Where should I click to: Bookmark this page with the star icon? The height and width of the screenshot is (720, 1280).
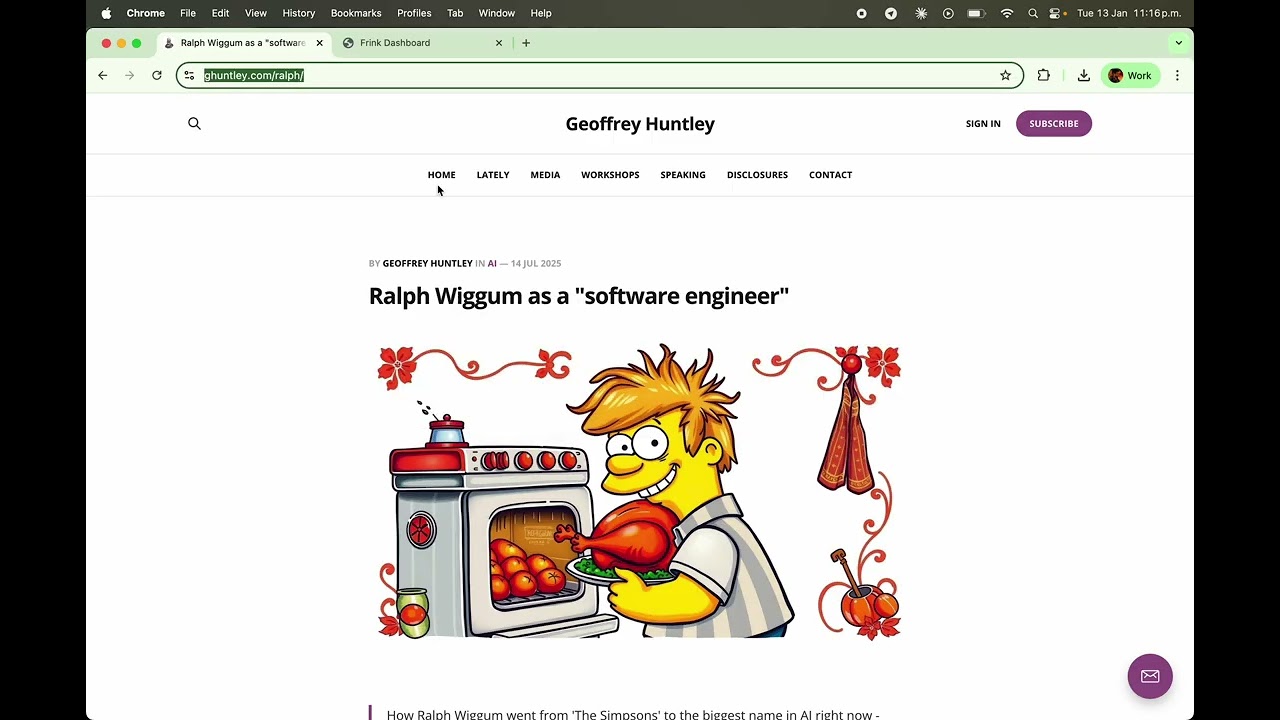click(x=1005, y=75)
